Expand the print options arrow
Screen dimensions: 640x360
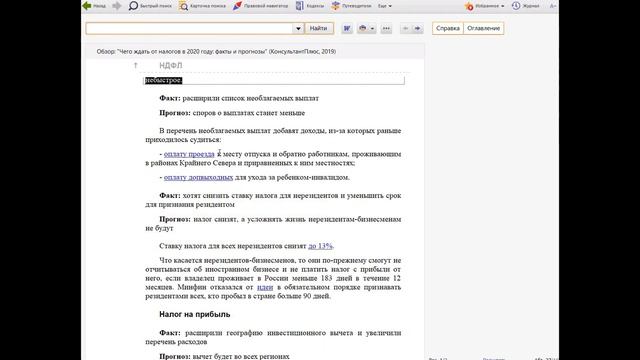pyautogui.click(x=372, y=29)
